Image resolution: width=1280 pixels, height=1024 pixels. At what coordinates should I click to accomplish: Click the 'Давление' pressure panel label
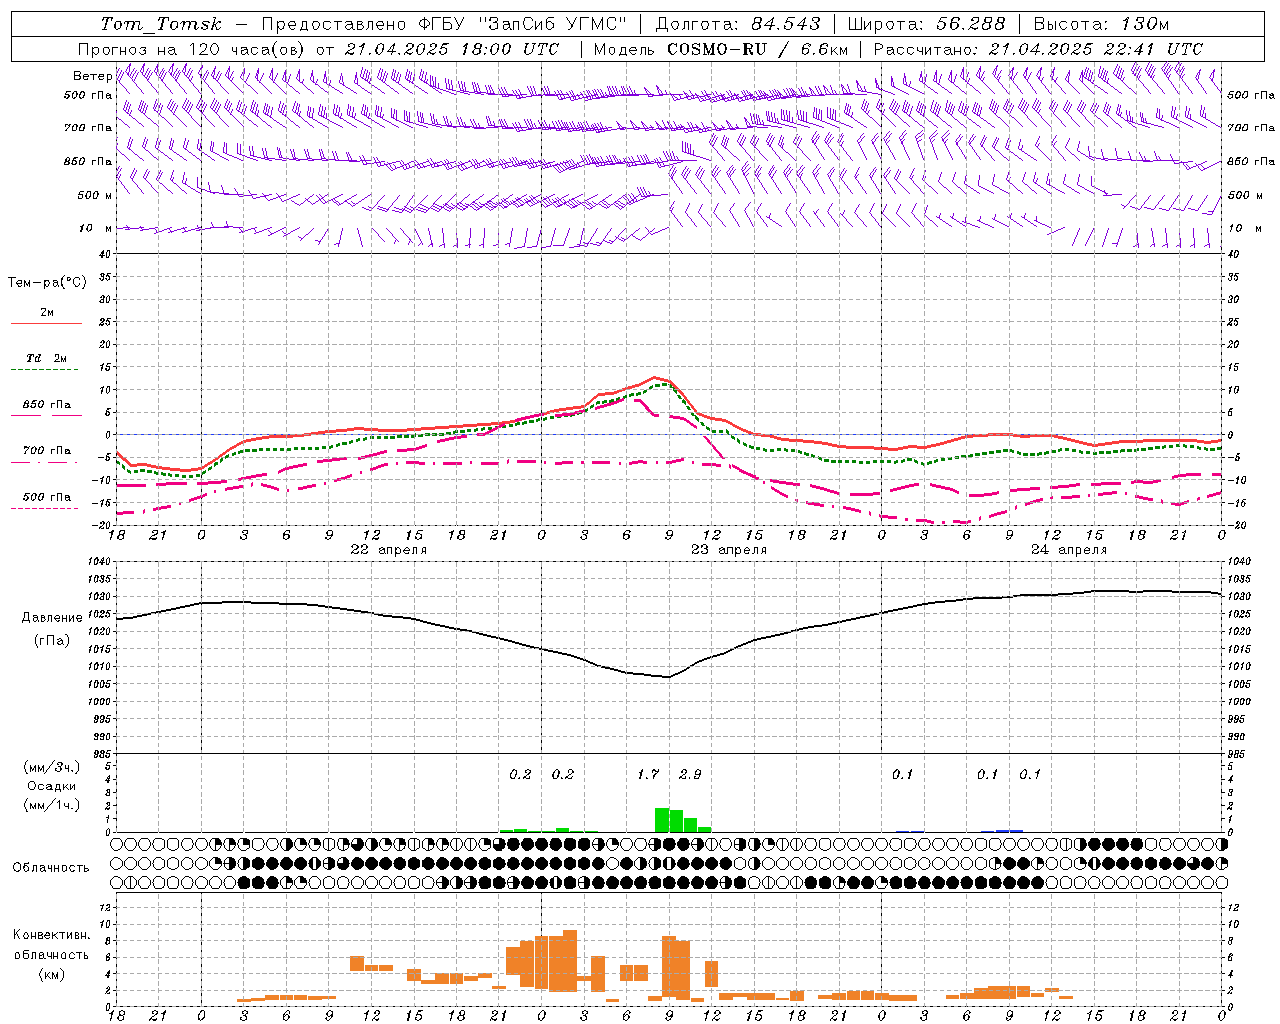pos(52,617)
